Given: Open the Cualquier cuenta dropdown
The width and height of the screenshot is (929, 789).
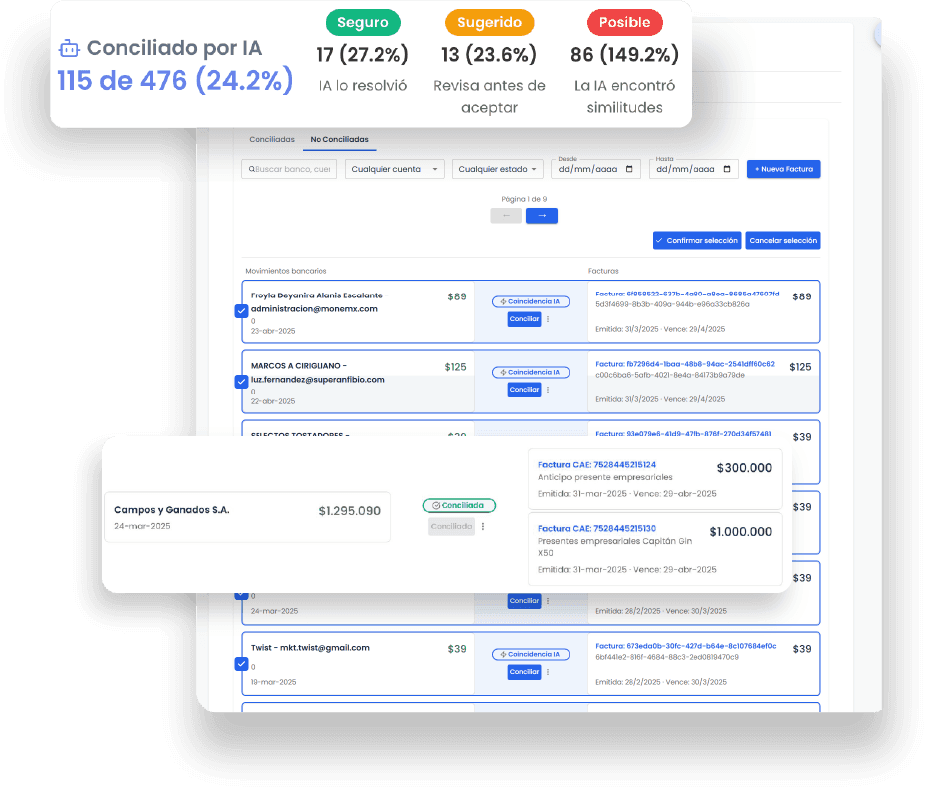Looking at the screenshot, I should (x=395, y=169).
